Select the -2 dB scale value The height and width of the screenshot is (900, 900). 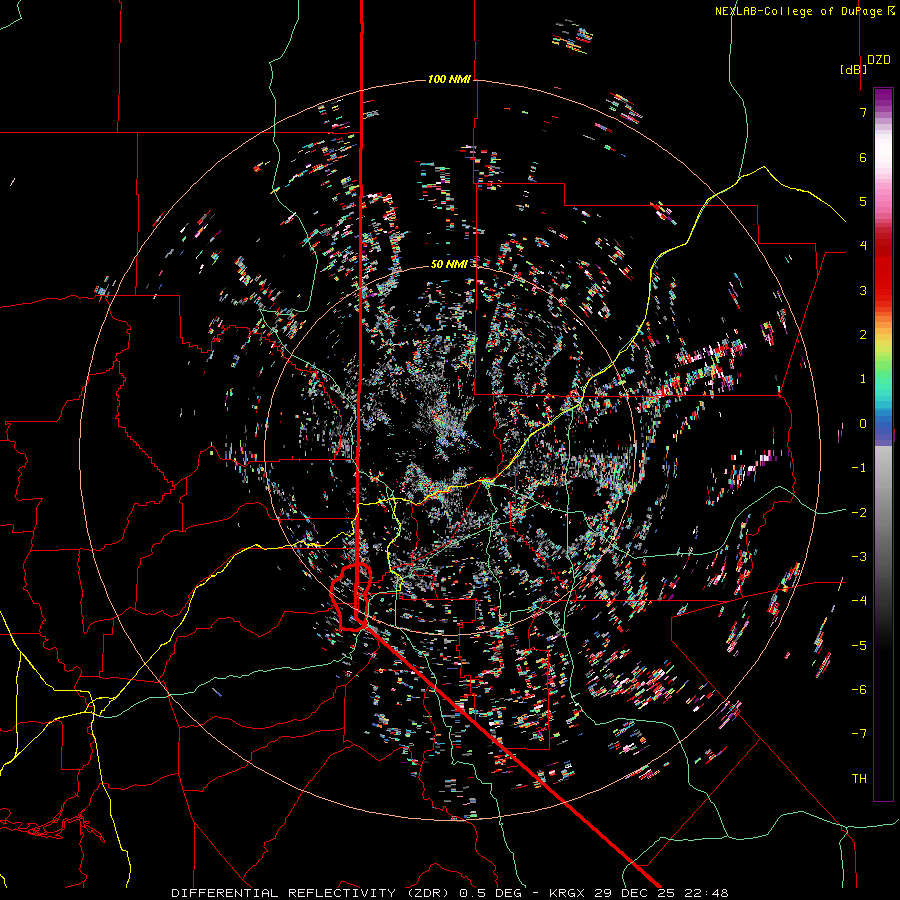coord(859,512)
